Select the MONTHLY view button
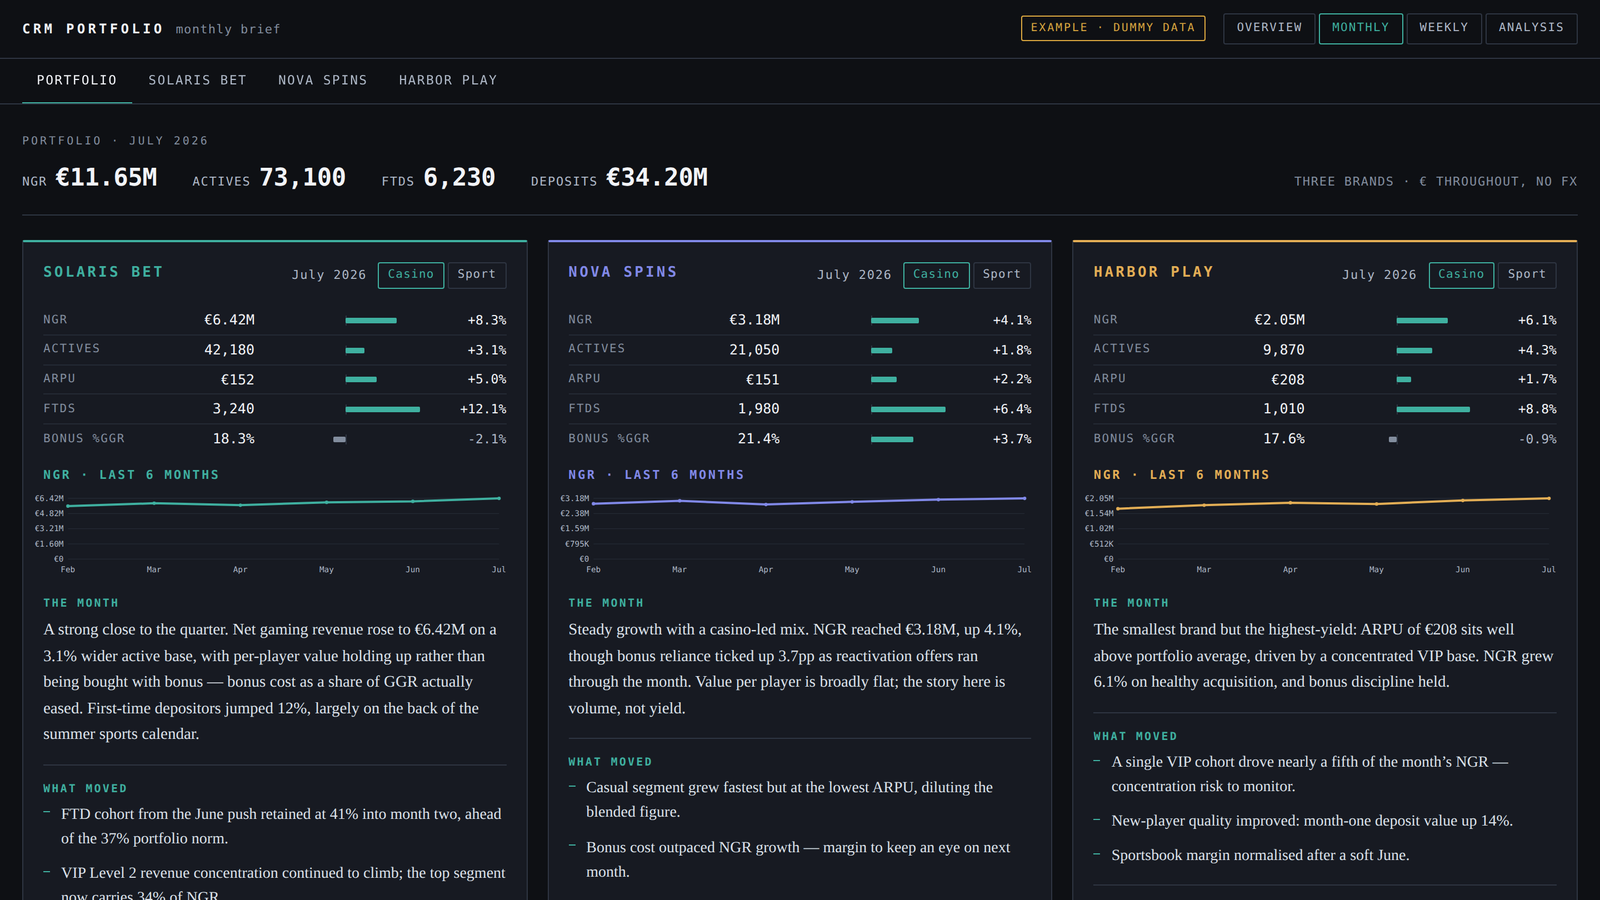The image size is (1600, 900). coord(1360,28)
